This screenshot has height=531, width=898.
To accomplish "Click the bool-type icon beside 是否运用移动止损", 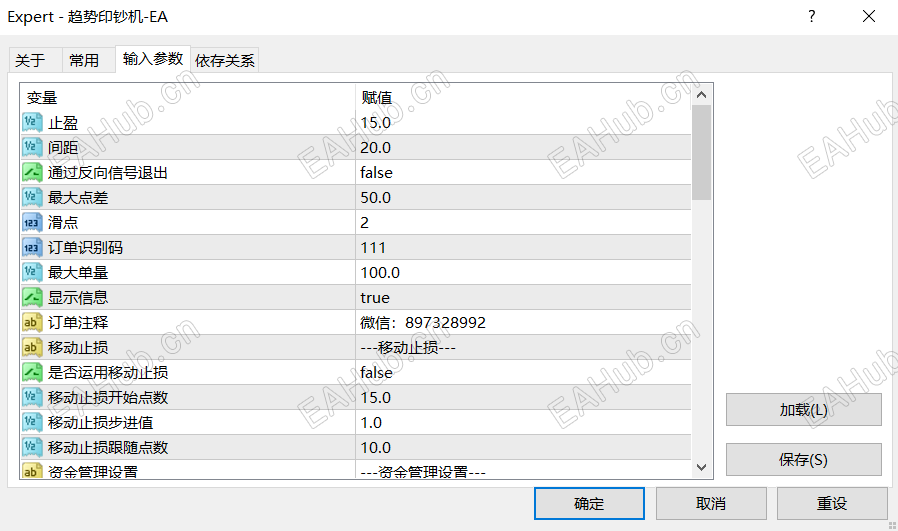I will 32,372.
